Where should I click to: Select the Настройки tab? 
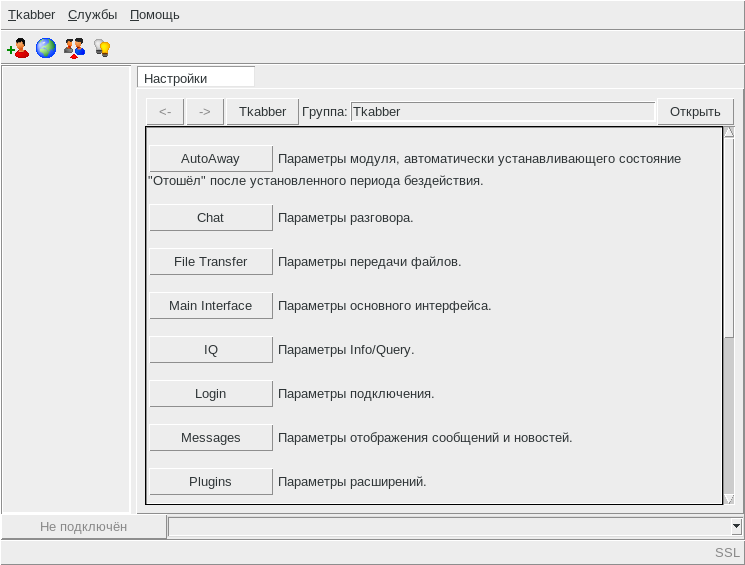196,78
